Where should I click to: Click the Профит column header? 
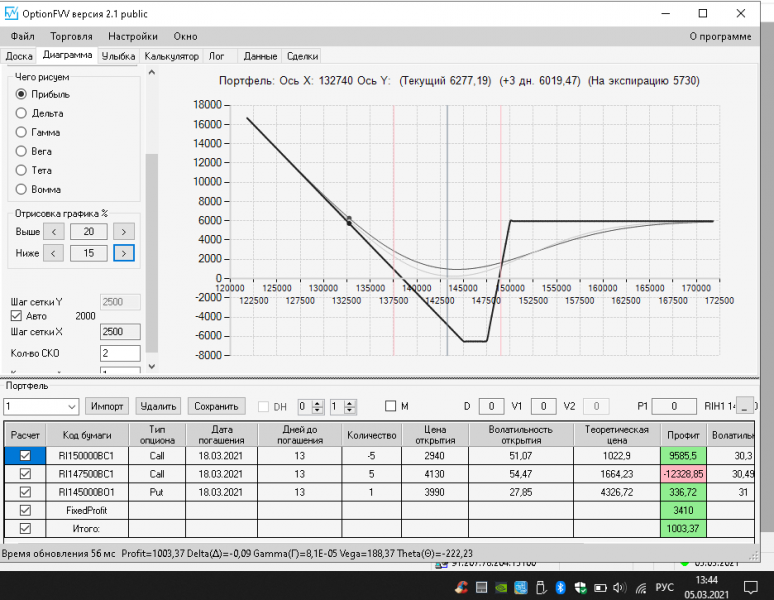click(x=683, y=435)
